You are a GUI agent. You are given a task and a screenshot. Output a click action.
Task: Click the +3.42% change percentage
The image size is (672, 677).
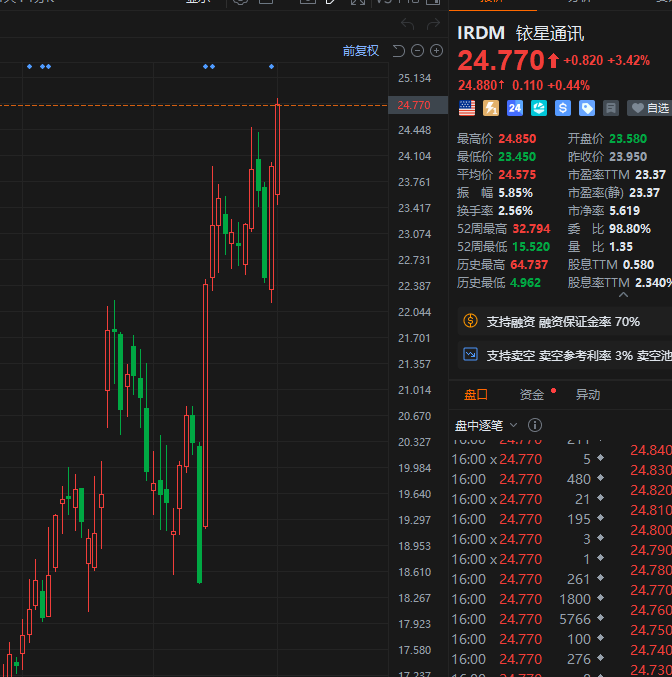click(628, 60)
